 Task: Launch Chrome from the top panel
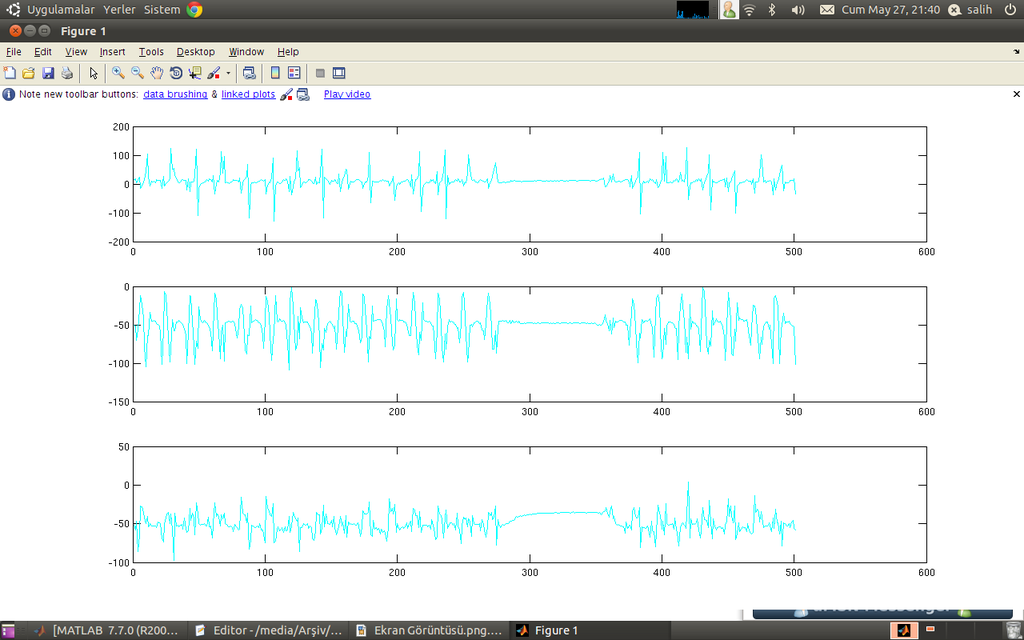point(195,10)
